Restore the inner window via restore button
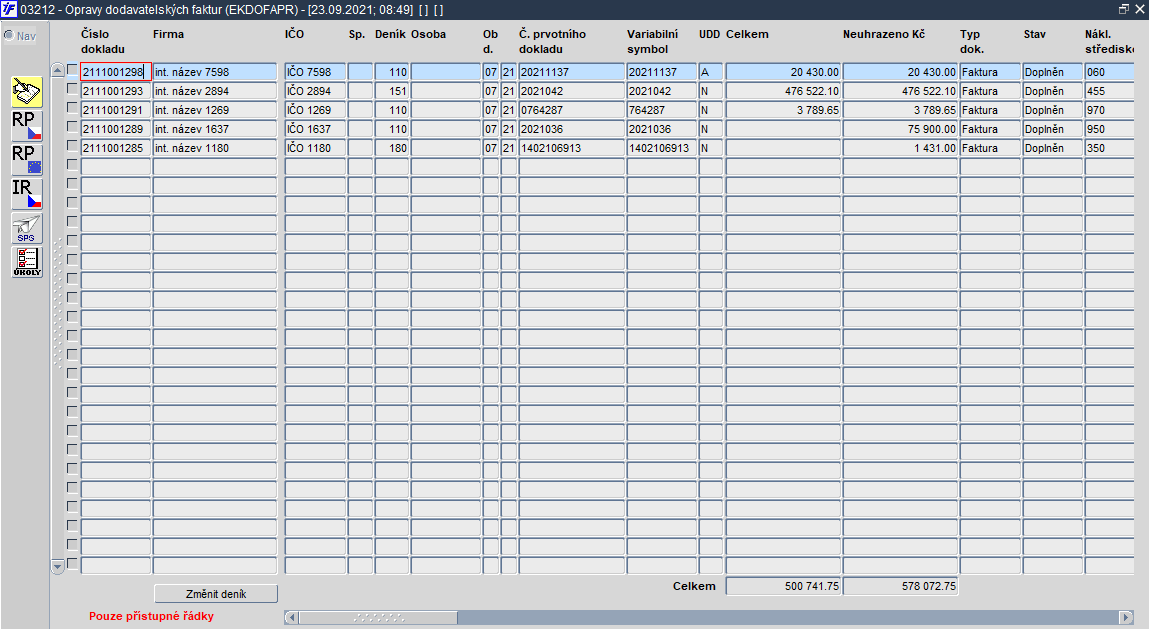The height and width of the screenshot is (629, 1149). click(x=1124, y=9)
